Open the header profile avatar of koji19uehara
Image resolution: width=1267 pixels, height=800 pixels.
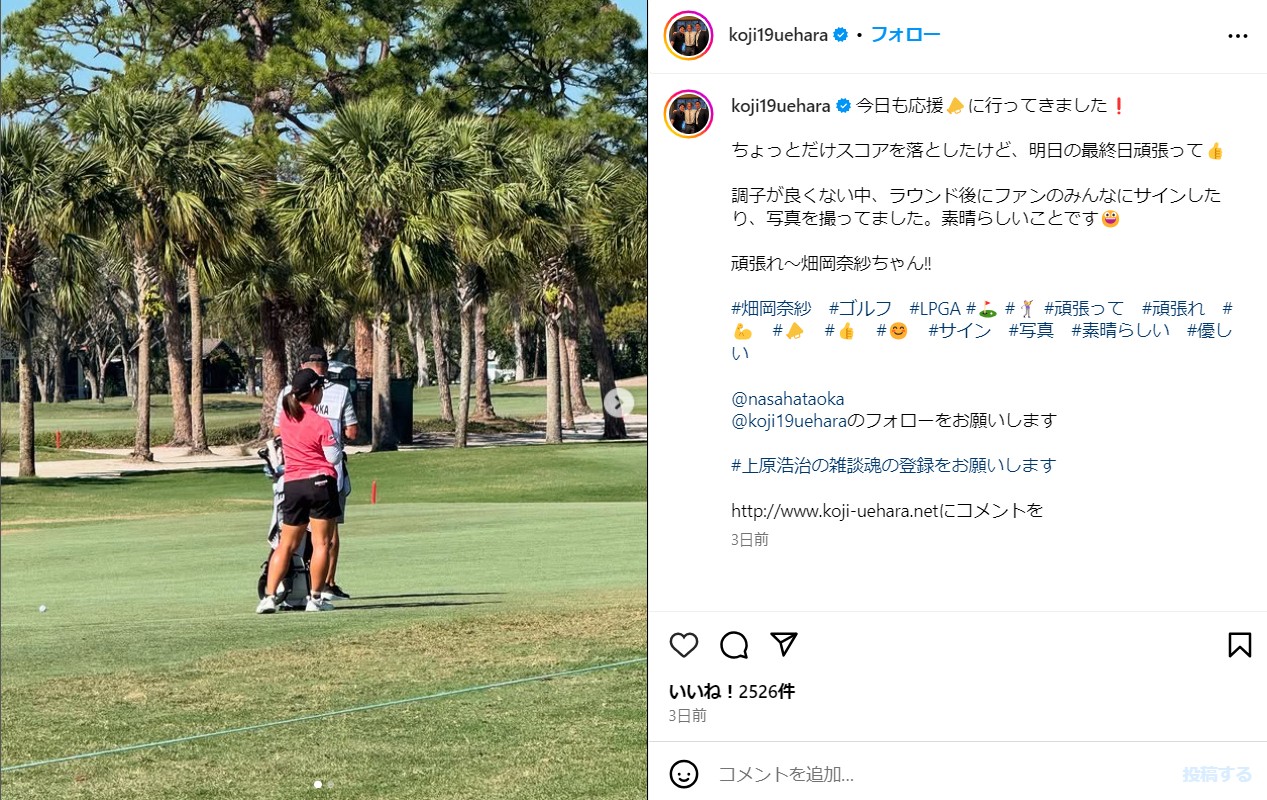689,35
